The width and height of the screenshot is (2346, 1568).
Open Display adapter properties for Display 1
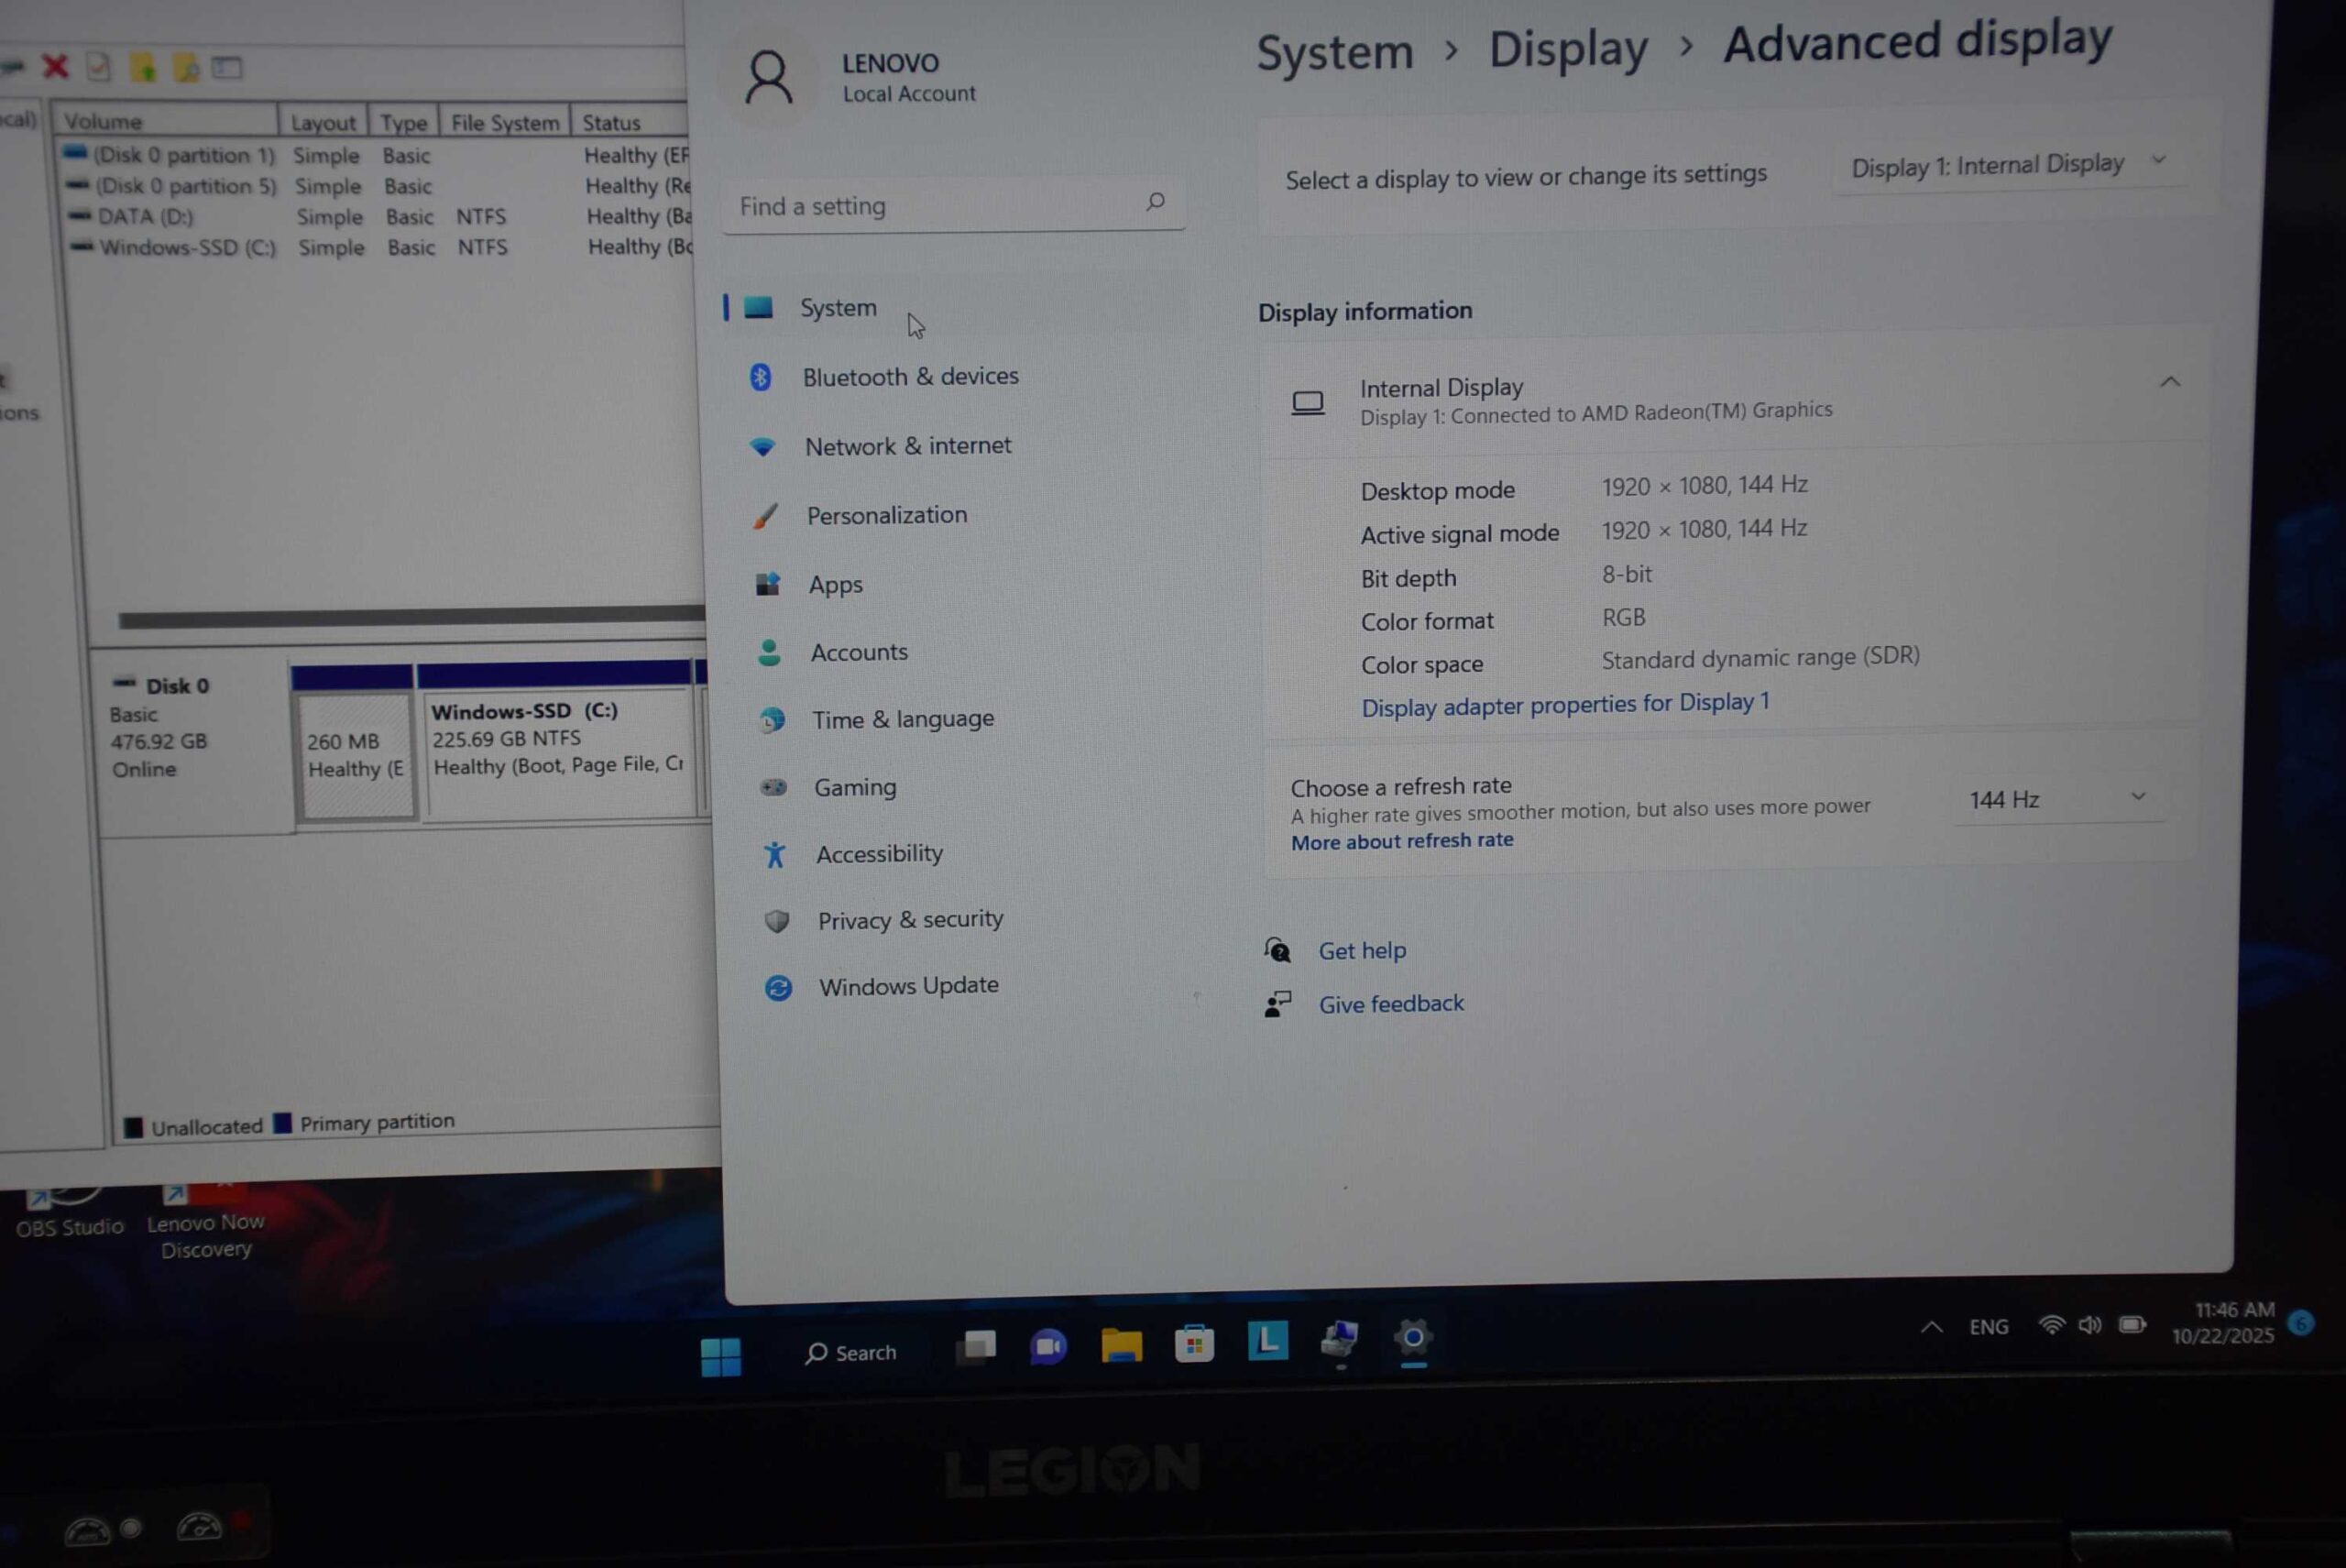1565,704
